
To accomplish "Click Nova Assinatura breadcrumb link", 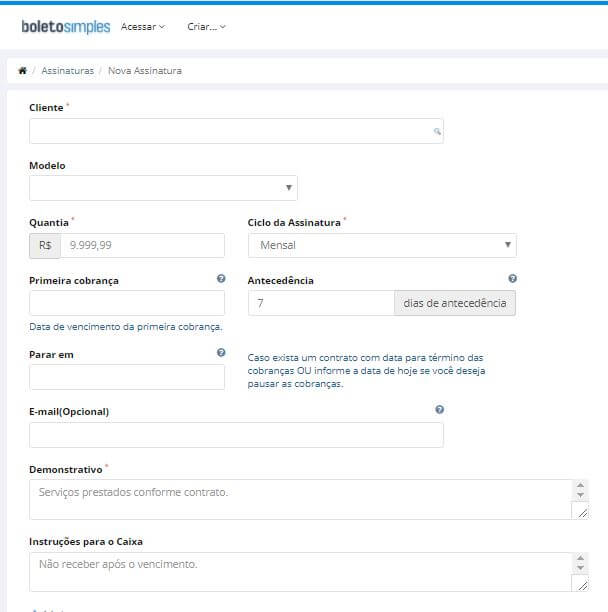I will [145, 71].
